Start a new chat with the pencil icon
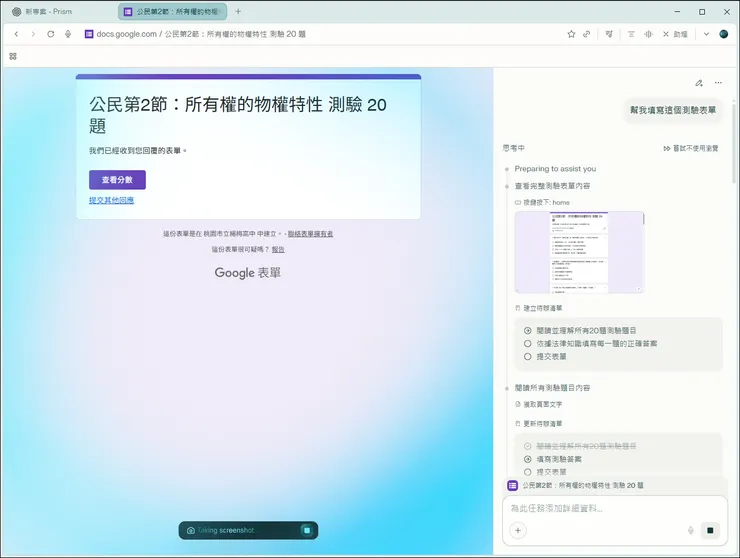This screenshot has height=558, width=740. pos(699,83)
